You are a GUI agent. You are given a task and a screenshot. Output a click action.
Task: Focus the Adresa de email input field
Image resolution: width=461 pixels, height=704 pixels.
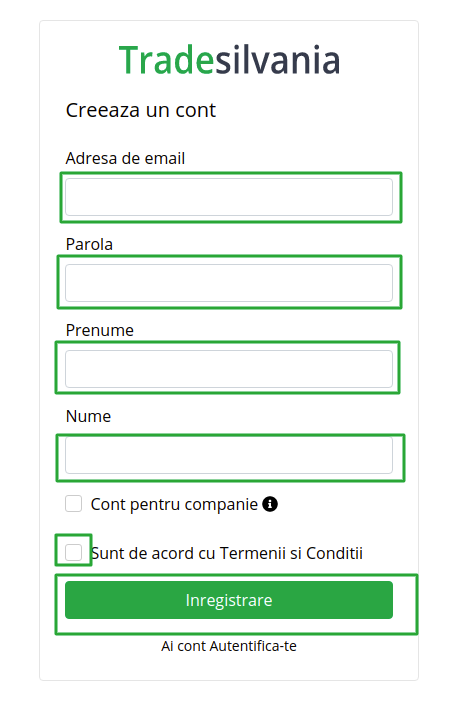[x=229, y=197]
